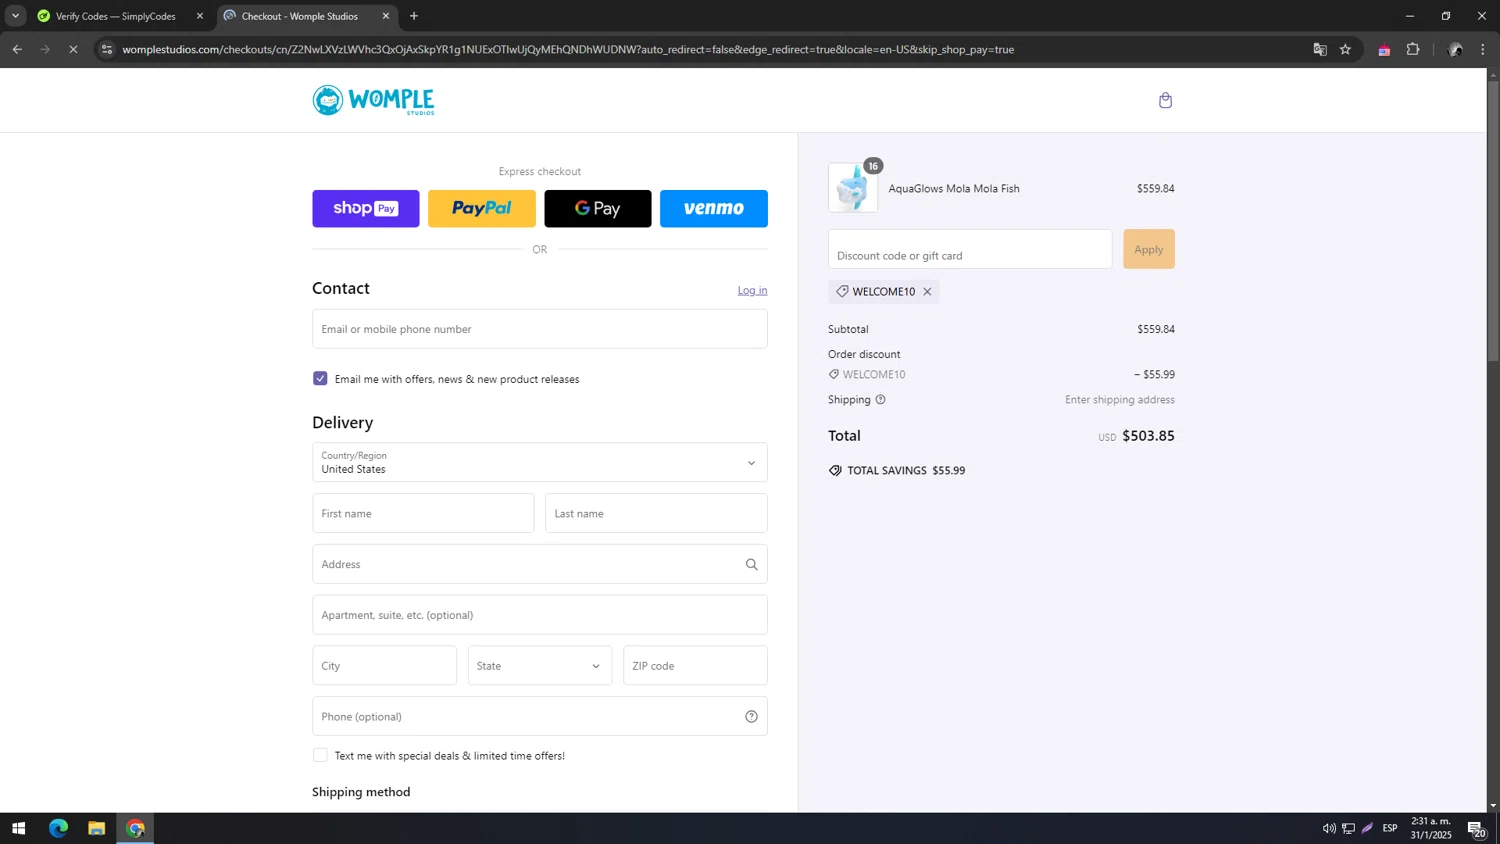Click the page vertical scrollbar

click(1493, 220)
